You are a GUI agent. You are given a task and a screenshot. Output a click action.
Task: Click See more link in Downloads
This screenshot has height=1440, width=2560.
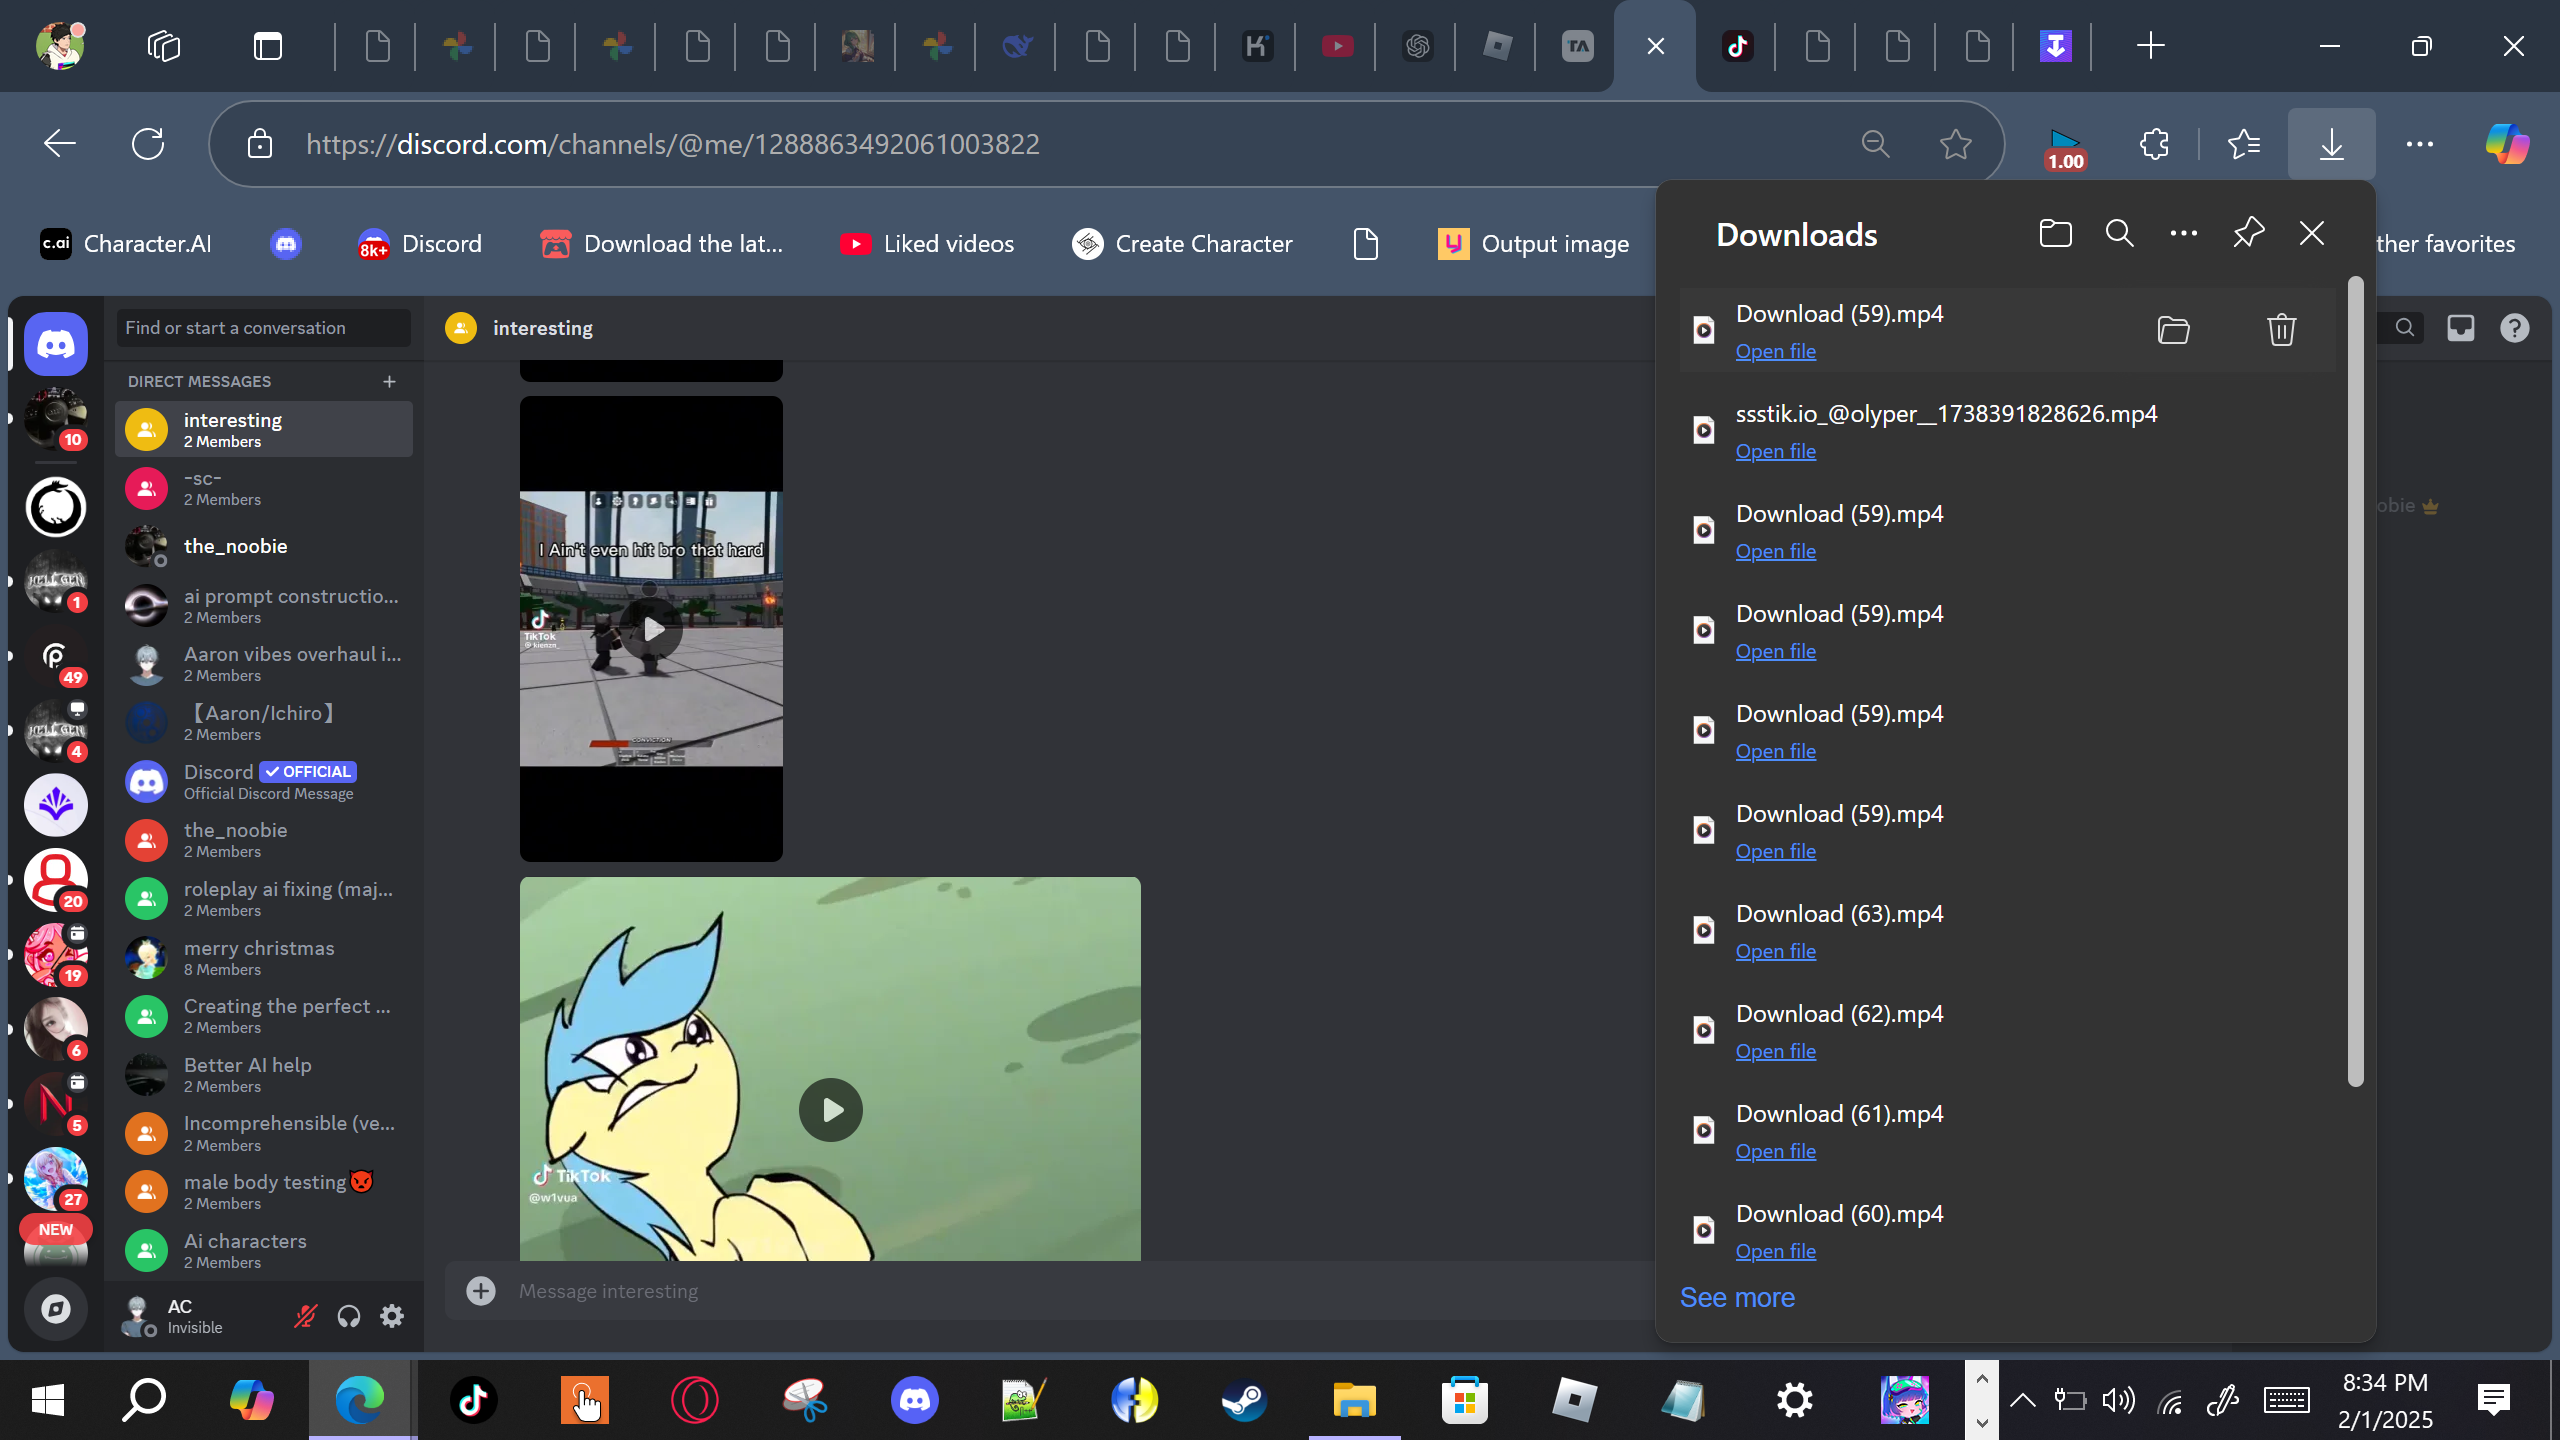pos(1737,1297)
